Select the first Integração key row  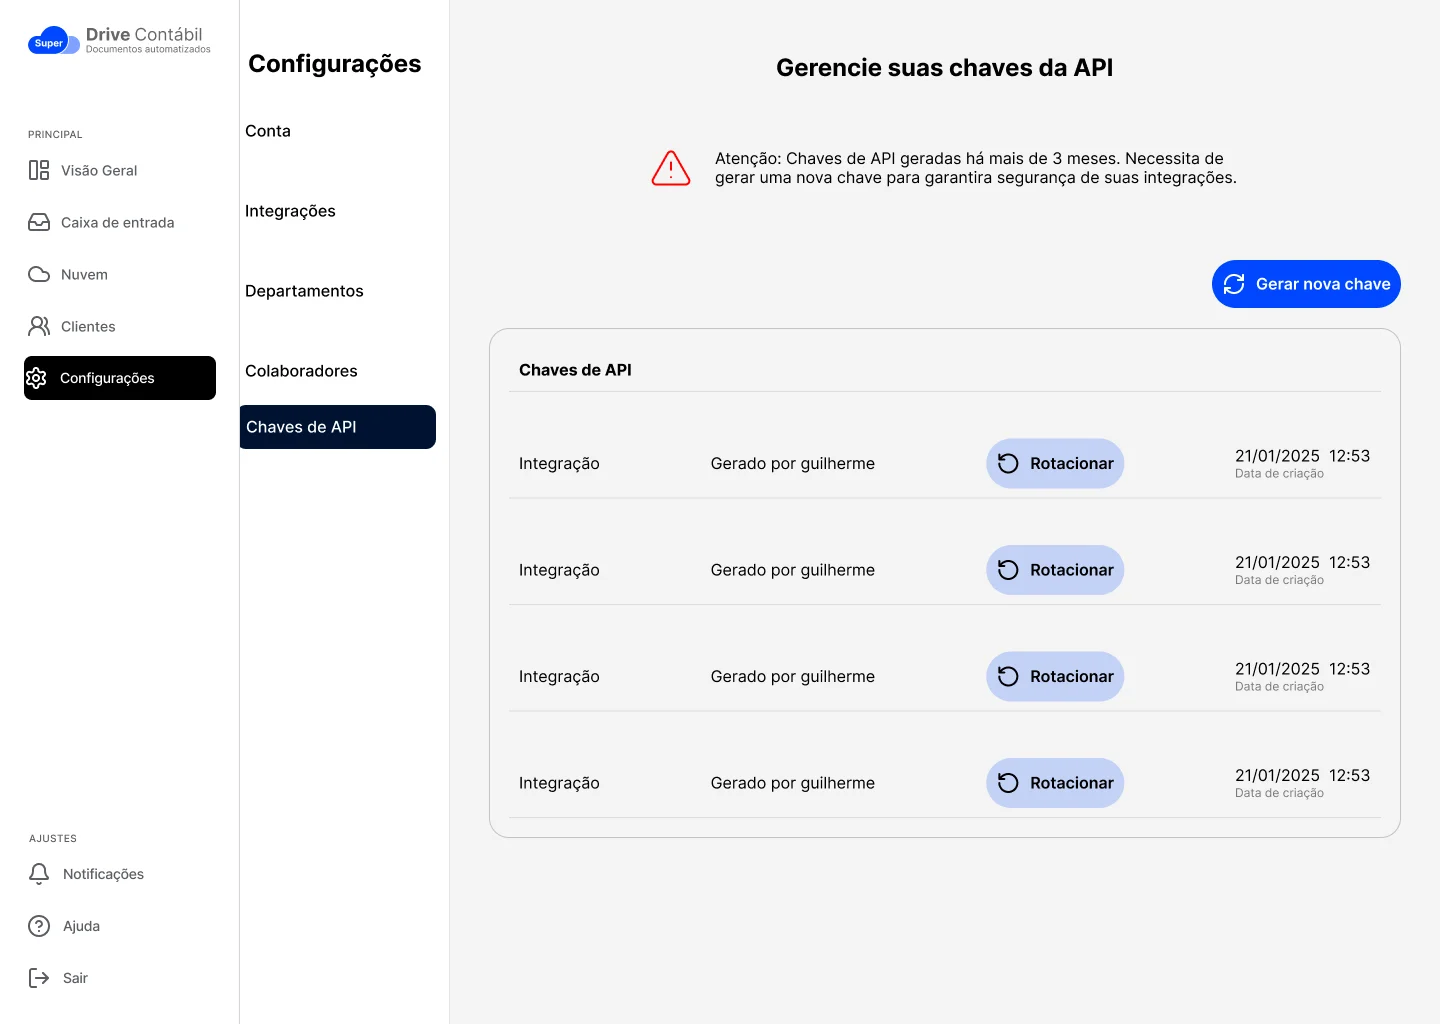click(559, 464)
